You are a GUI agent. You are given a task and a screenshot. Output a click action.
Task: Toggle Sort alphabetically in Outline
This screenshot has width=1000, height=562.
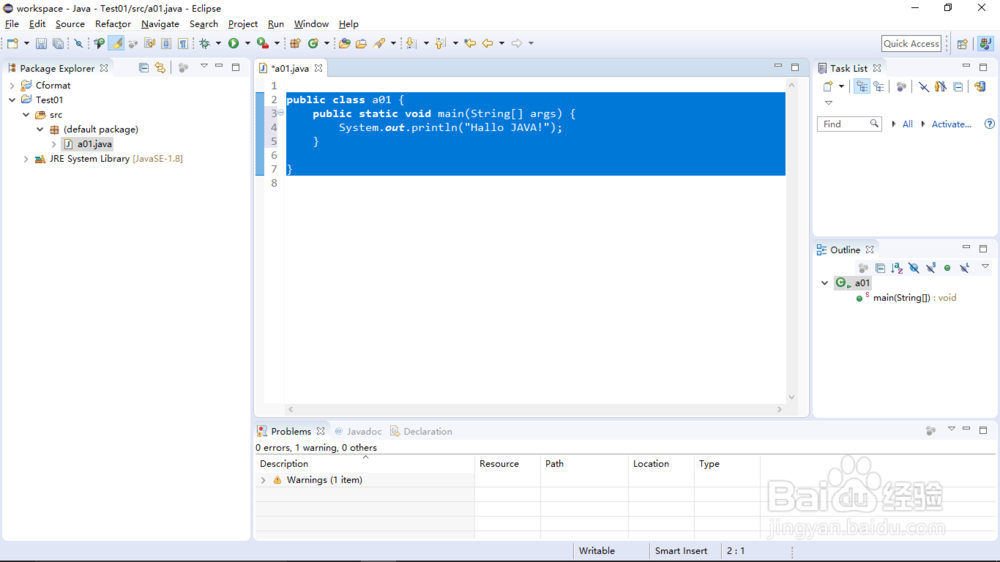[x=897, y=268]
